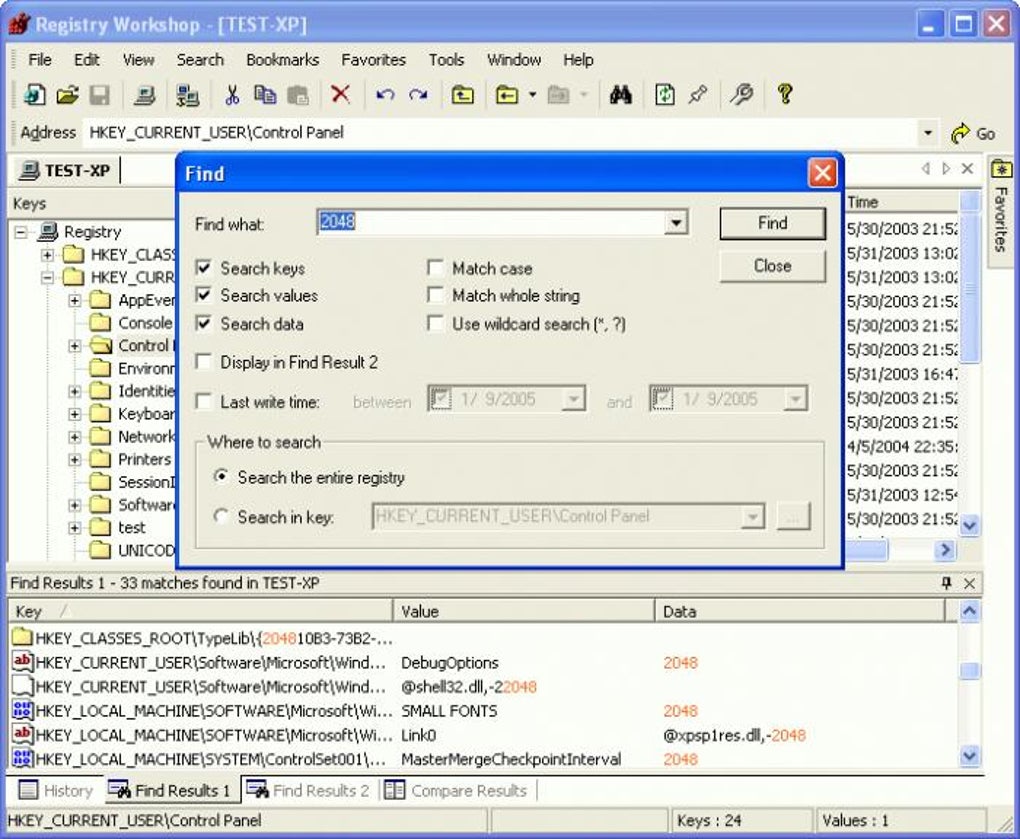Open the Search menu
Screen dimensions: 1020x839
point(200,60)
